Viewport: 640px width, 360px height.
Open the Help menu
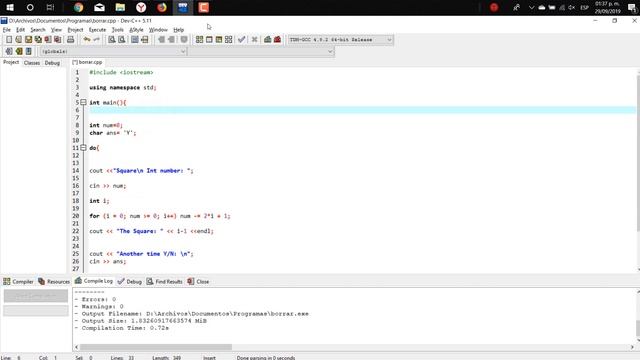(x=178, y=30)
